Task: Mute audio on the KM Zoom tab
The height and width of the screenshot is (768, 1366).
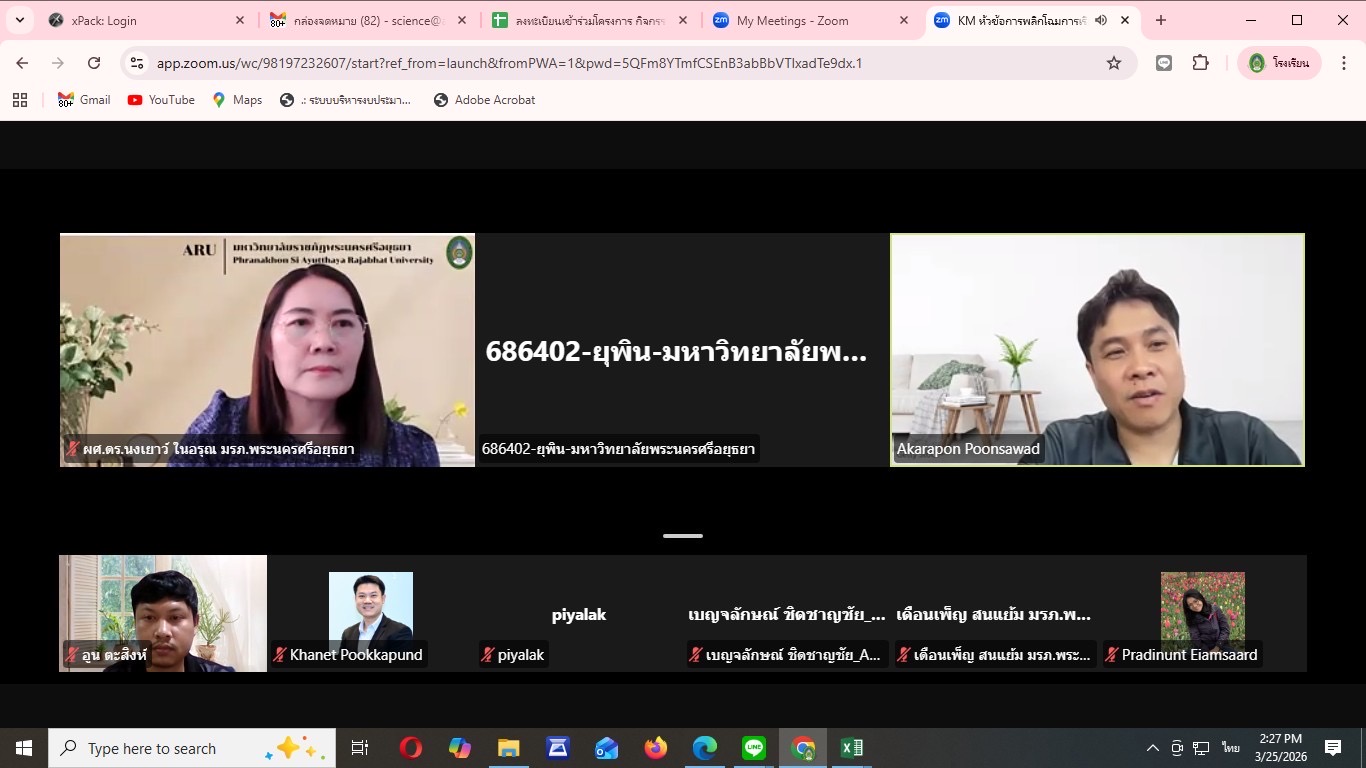Action: coord(1101,20)
